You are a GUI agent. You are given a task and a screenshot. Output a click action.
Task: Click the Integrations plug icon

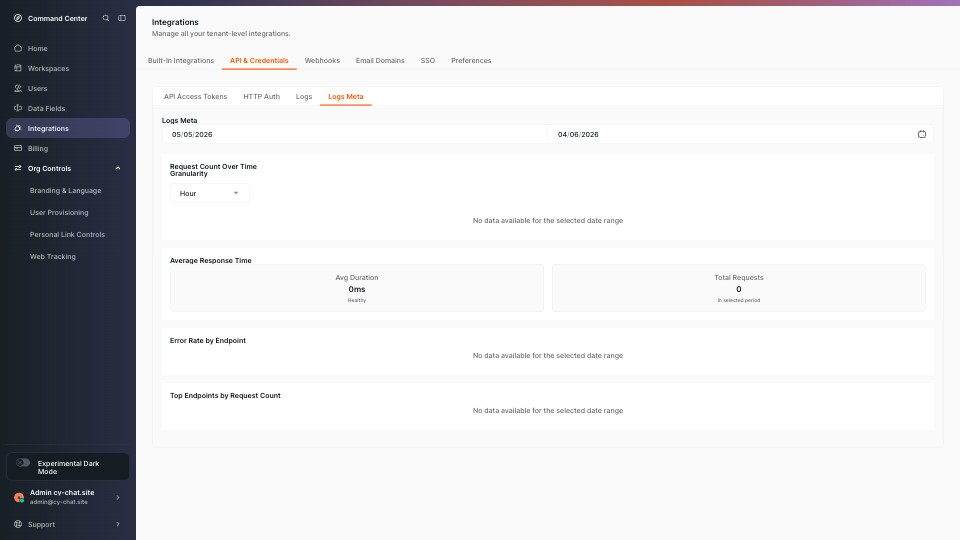[18, 128]
